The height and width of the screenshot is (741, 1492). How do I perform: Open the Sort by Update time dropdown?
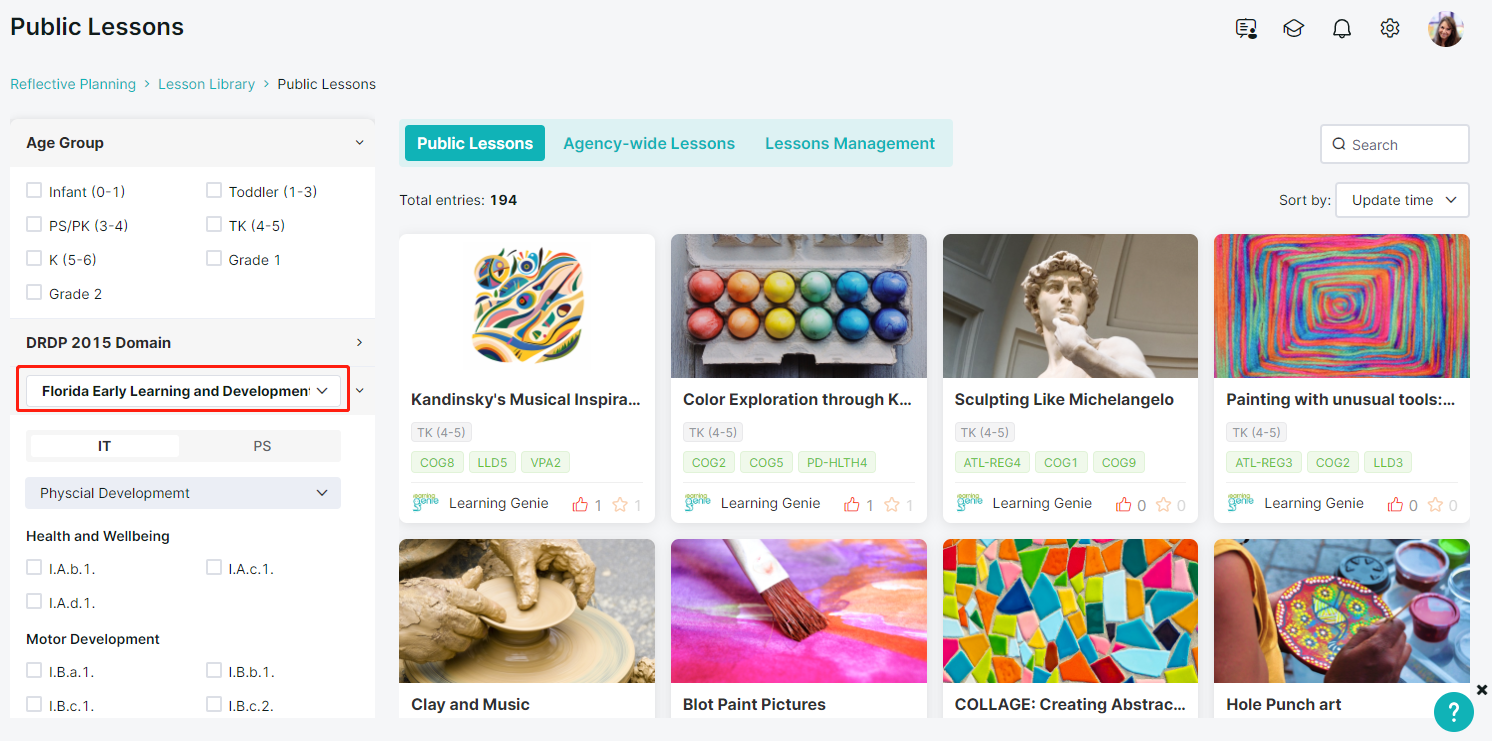1402,200
